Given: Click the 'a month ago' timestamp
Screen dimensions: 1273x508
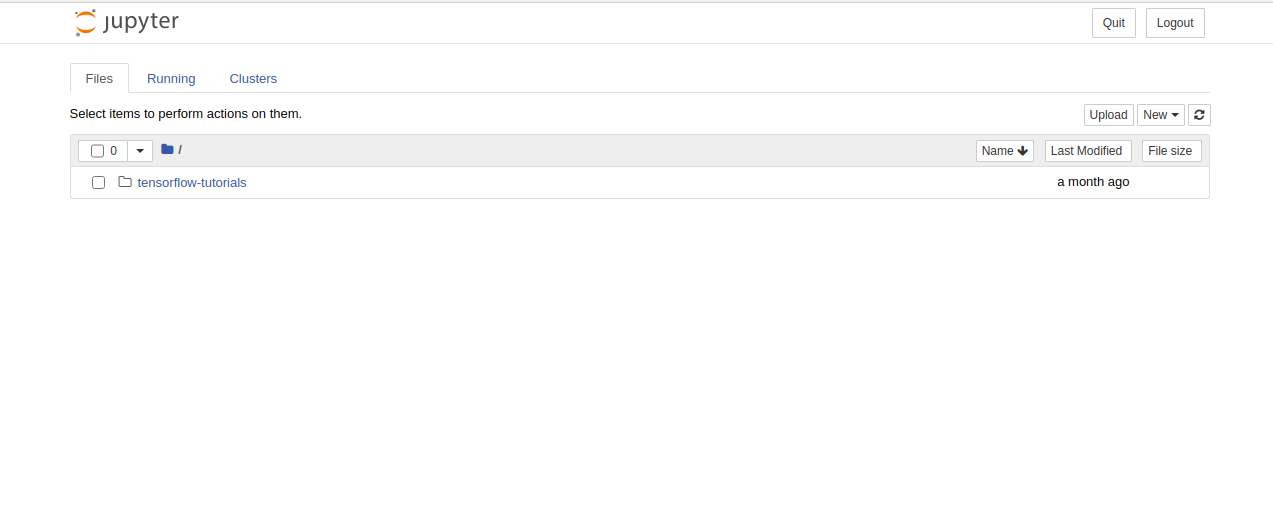Looking at the screenshot, I should [1093, 182].
